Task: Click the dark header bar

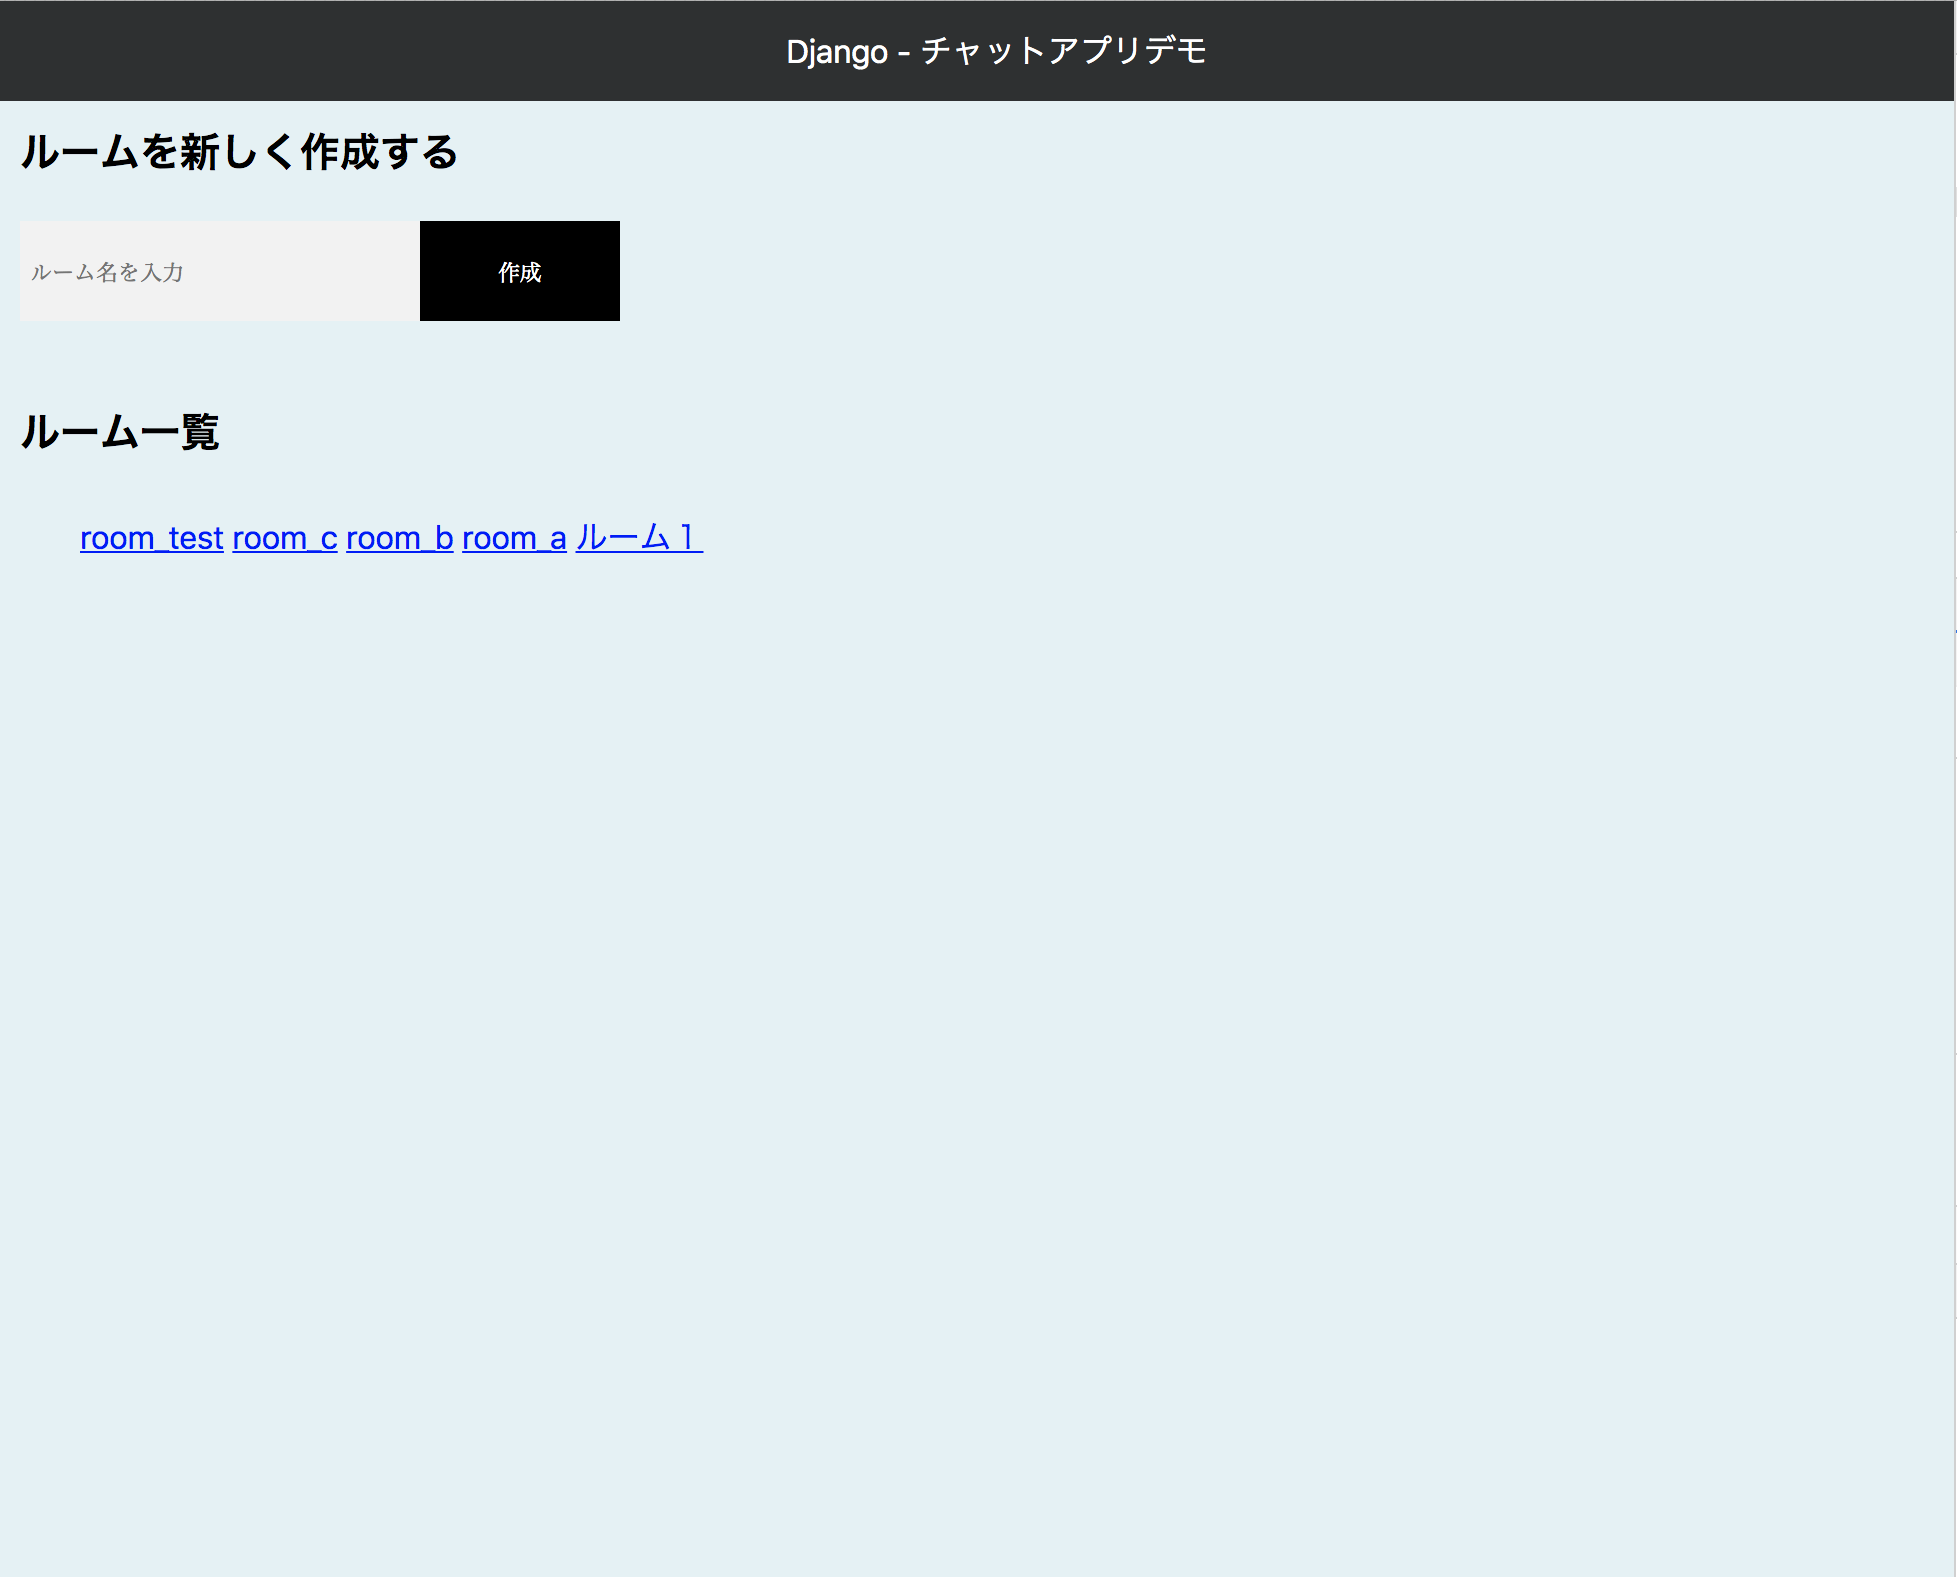Action: [x=400, y=51]
